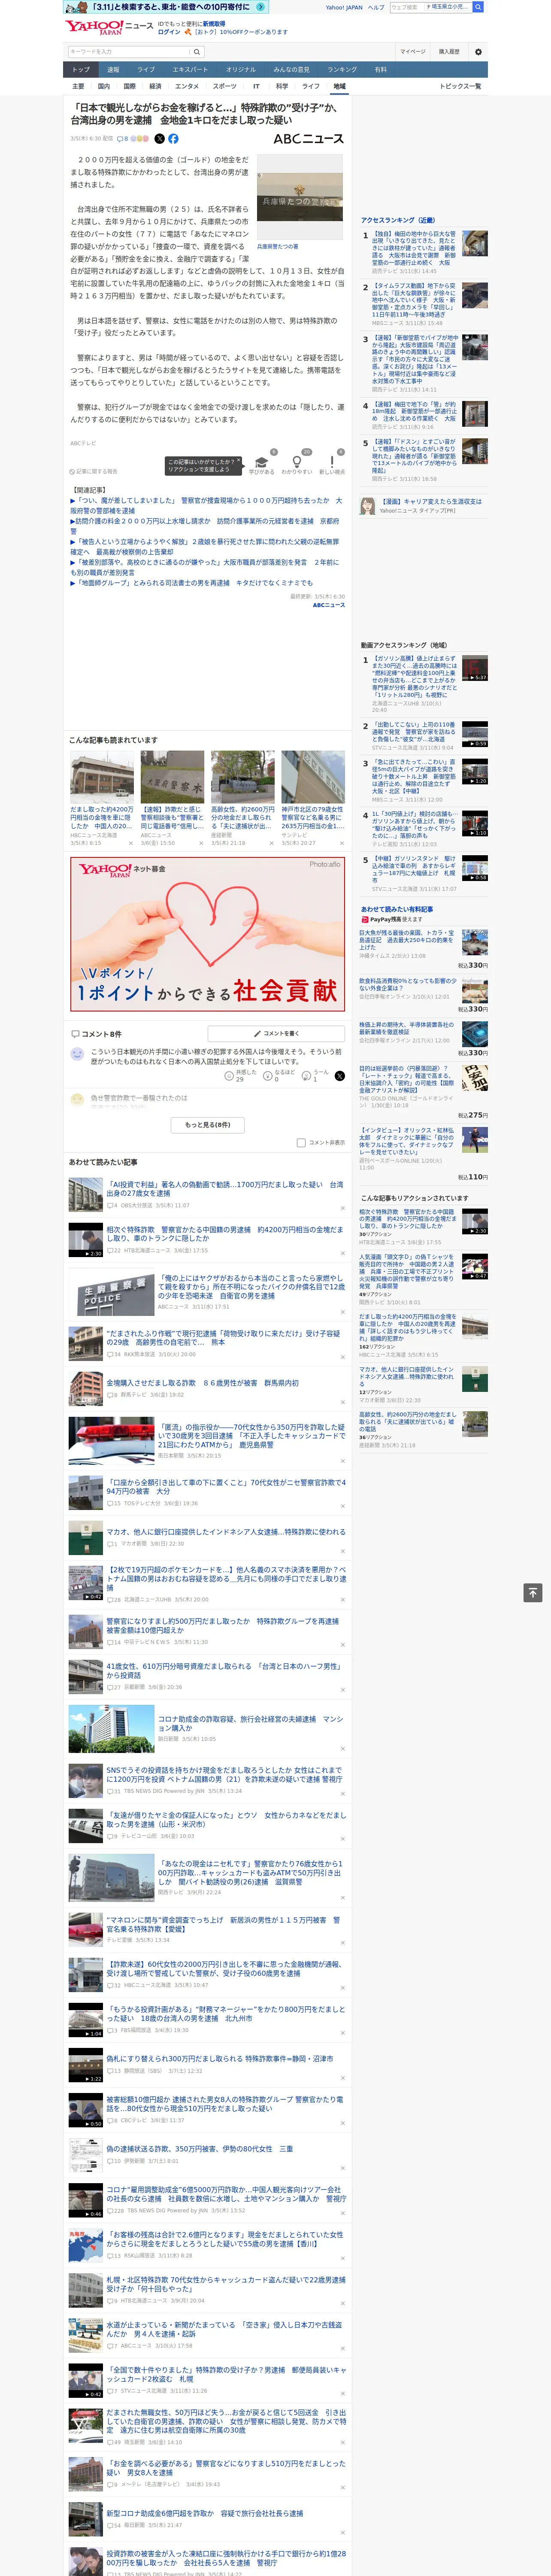Tick the コメント非表示 checkbox

point(301,1142)
